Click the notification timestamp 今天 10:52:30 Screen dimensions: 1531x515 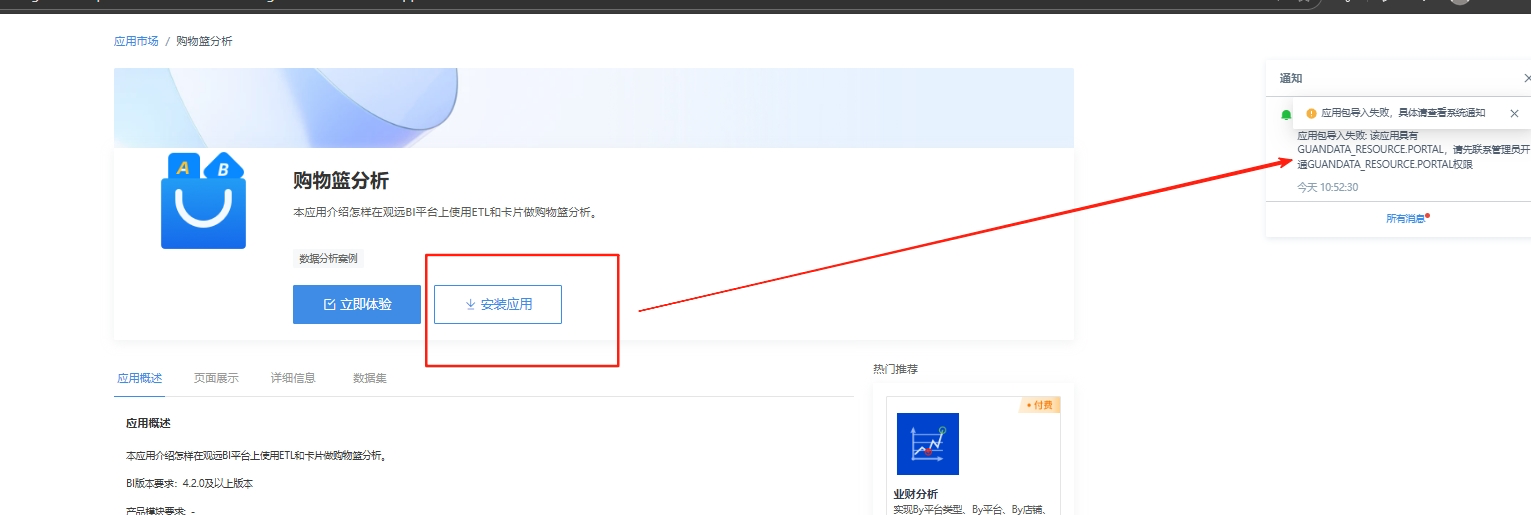coord(1327,187)
